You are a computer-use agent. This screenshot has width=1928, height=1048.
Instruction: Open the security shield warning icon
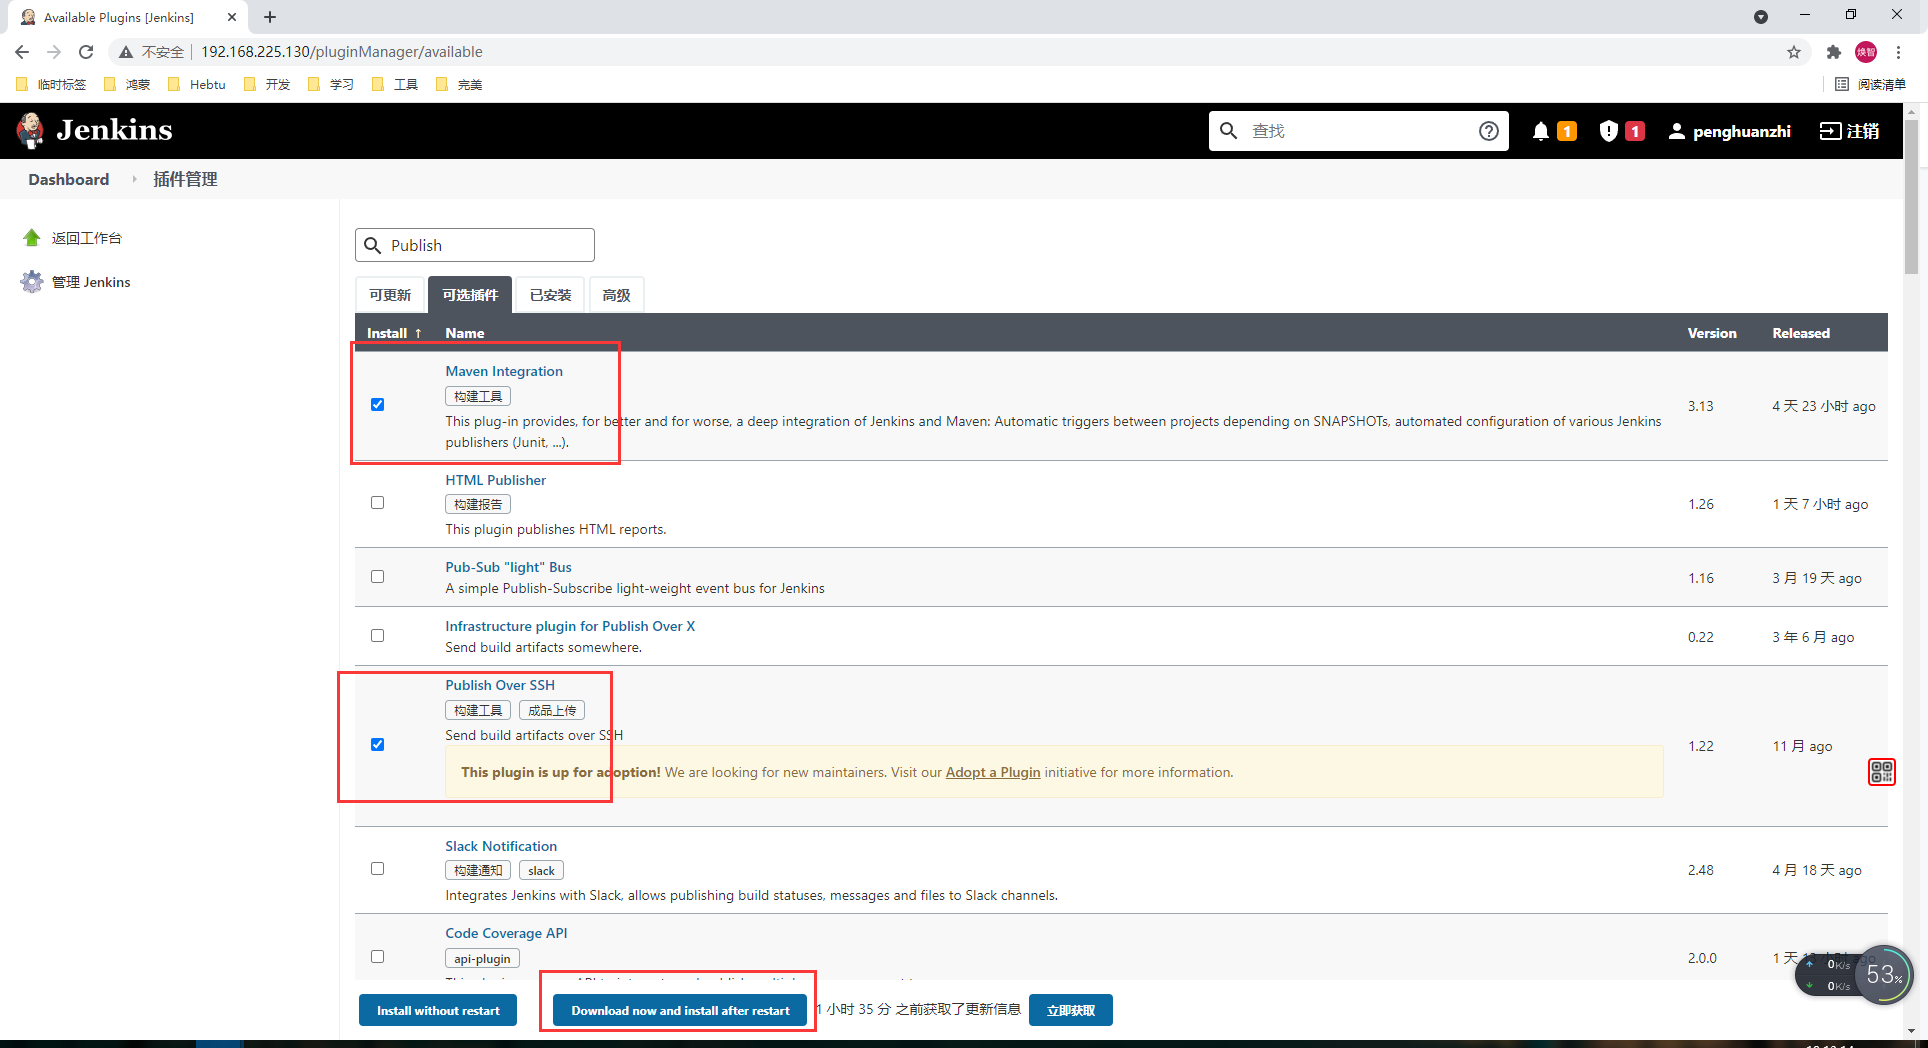1608,131
